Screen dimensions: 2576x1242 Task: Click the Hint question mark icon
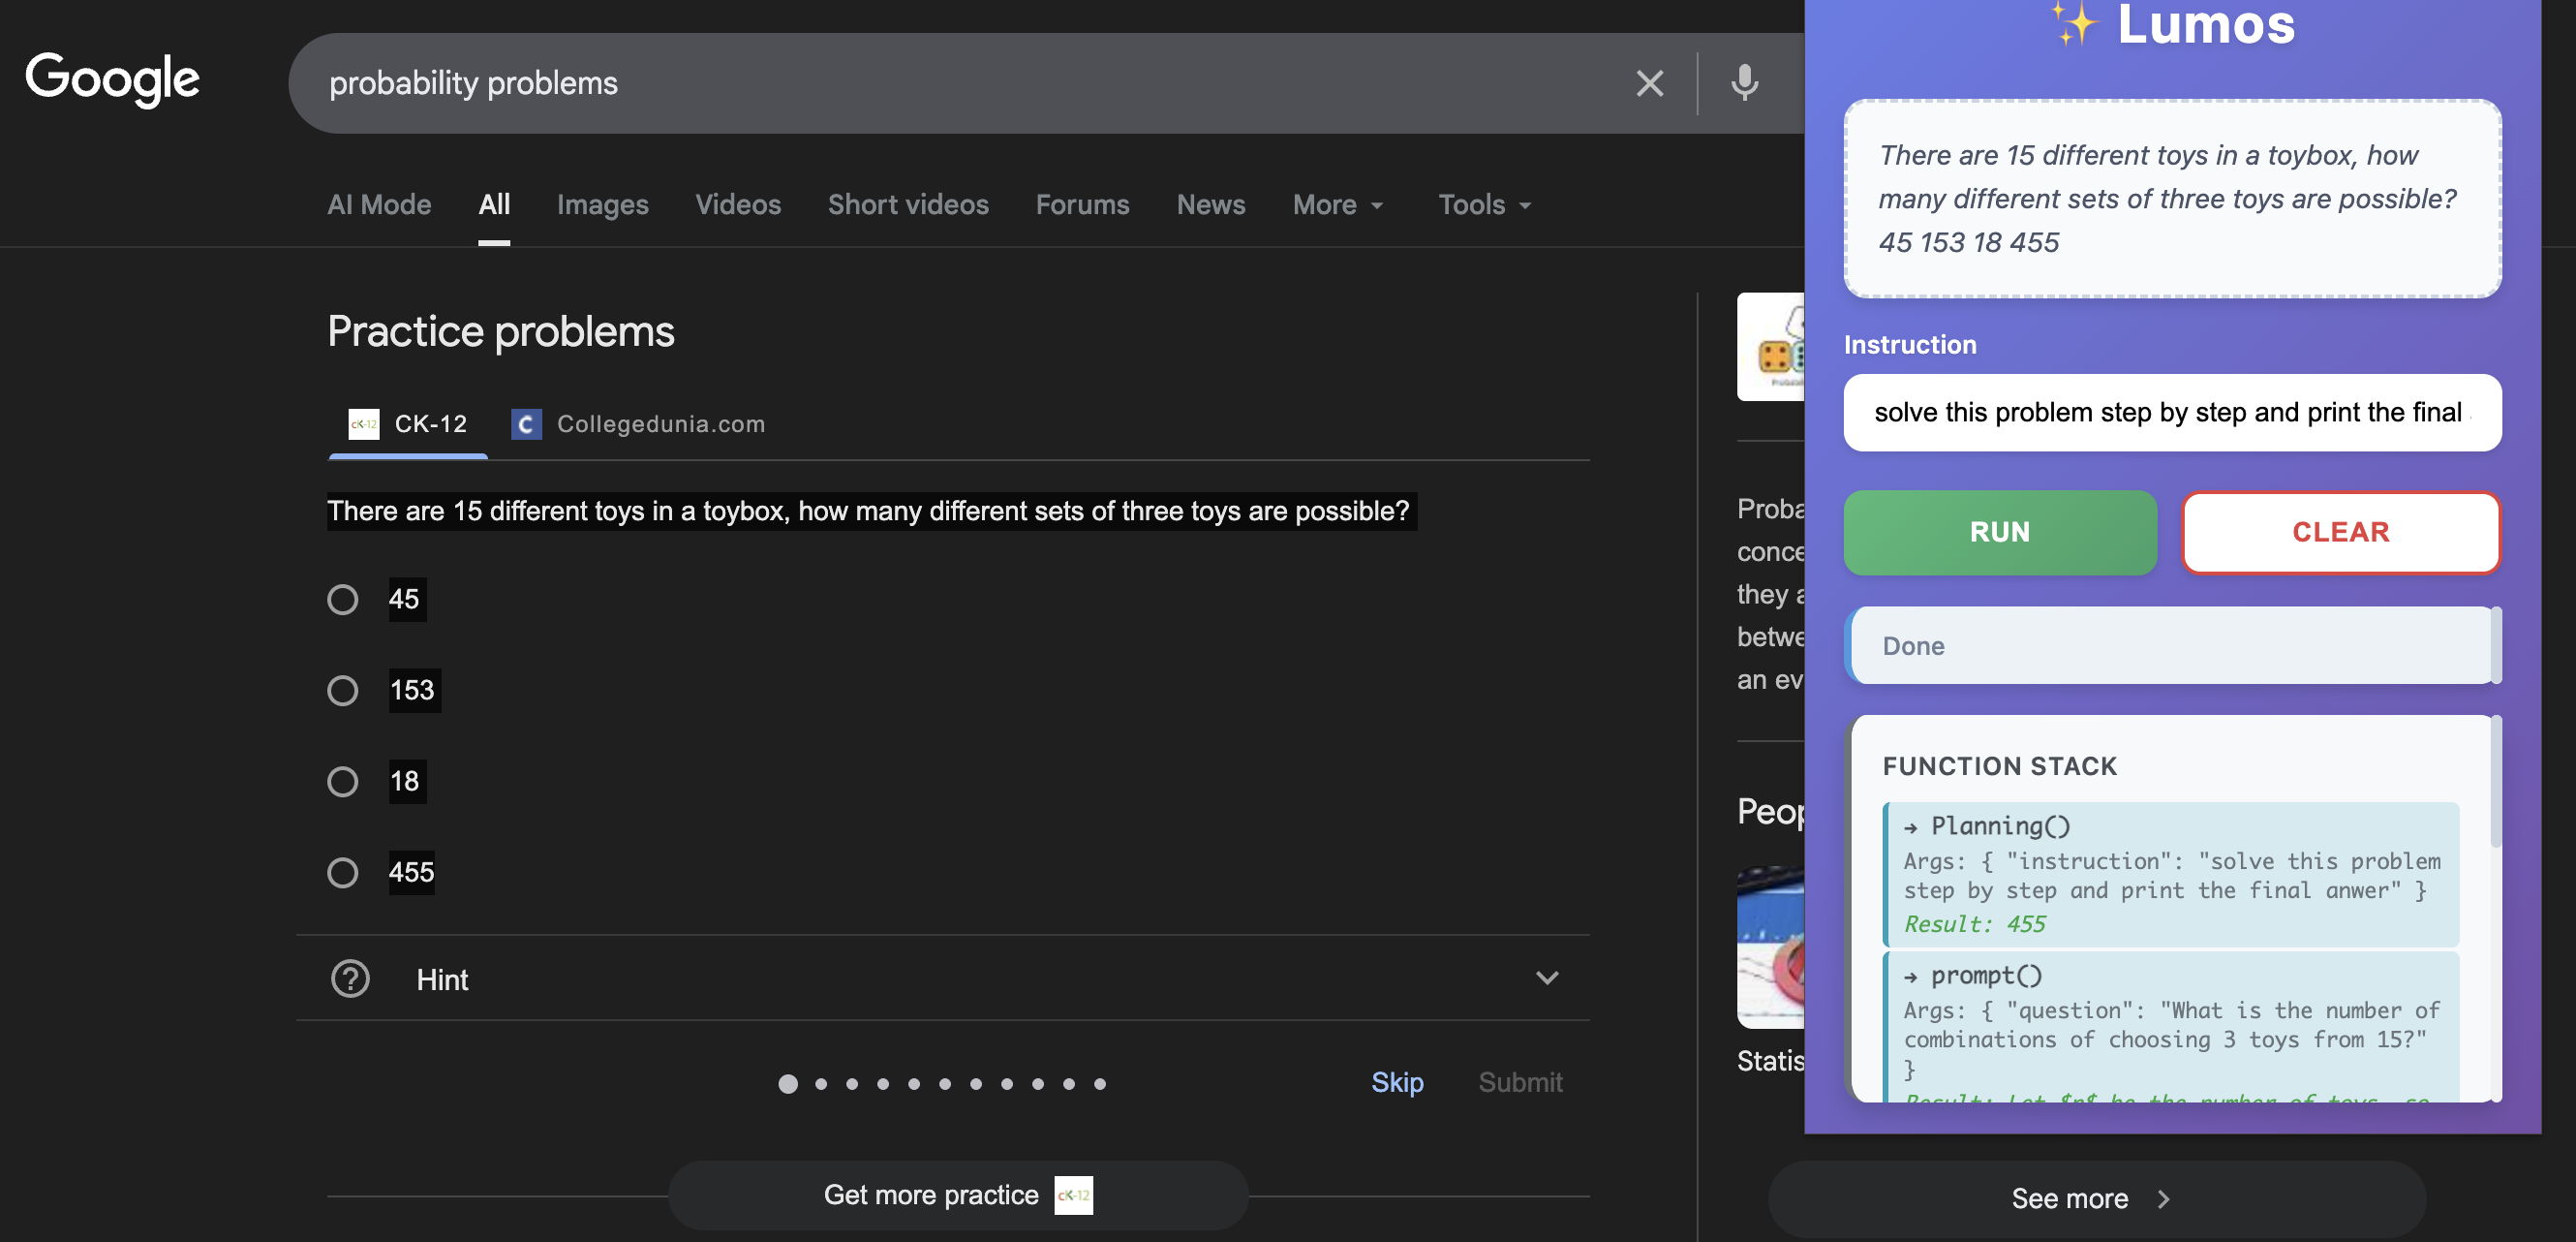click(350, 978)
